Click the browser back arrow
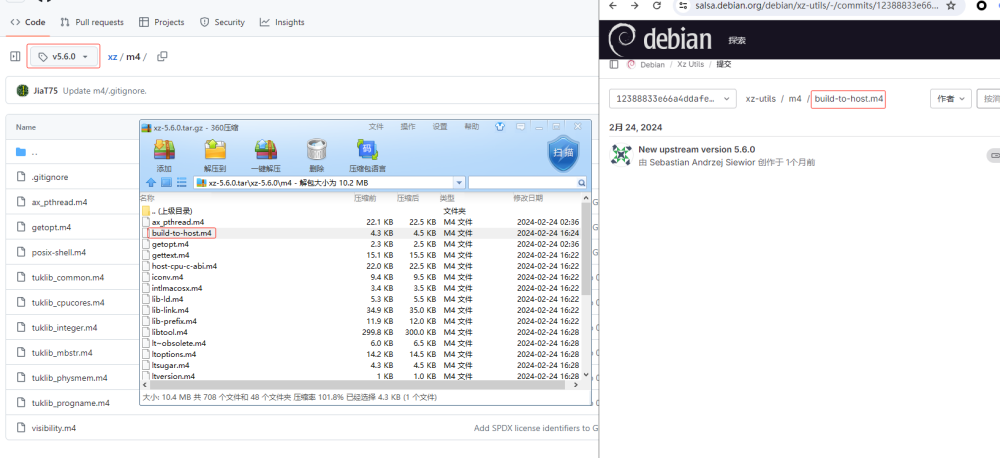This screenshot has height=458, width=1000. pyautogui.click(x=613, y=6)
